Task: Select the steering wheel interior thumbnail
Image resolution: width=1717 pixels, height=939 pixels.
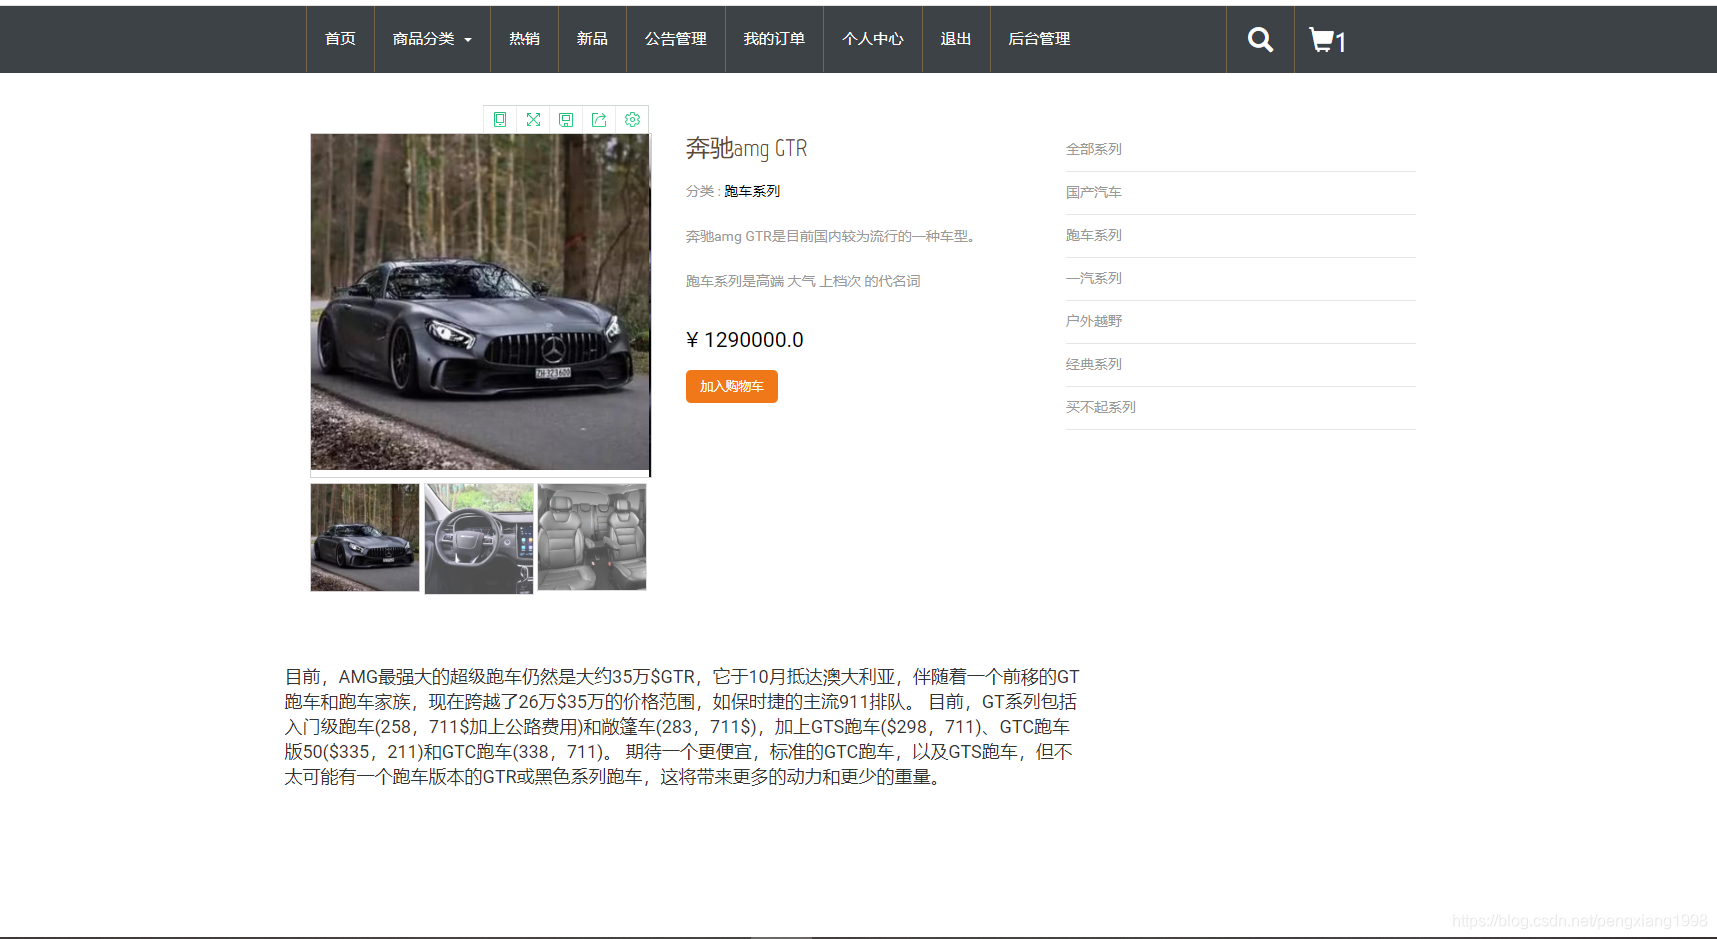Action: pyautogui.click(x=479, y=539)
